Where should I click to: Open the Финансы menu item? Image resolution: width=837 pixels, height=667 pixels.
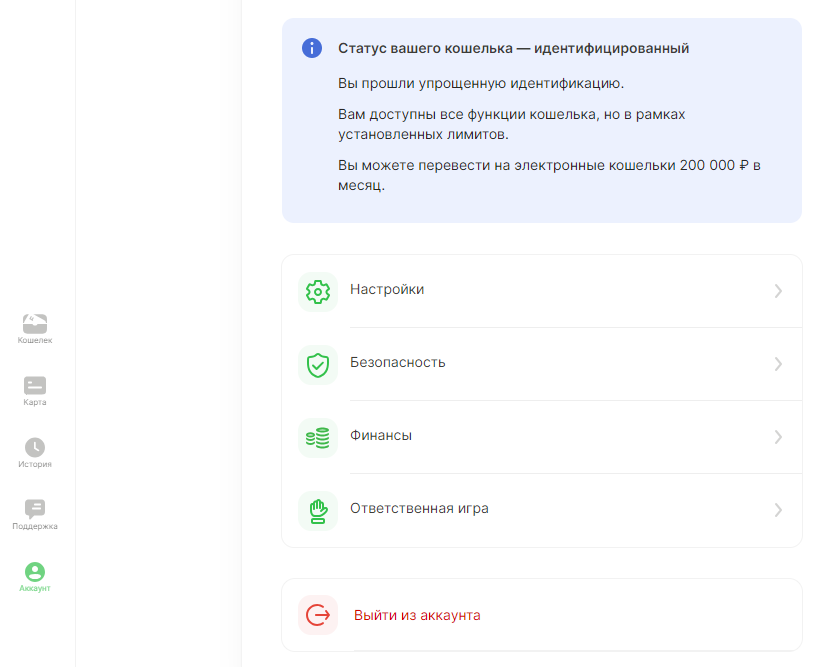(x=542, y=438)
